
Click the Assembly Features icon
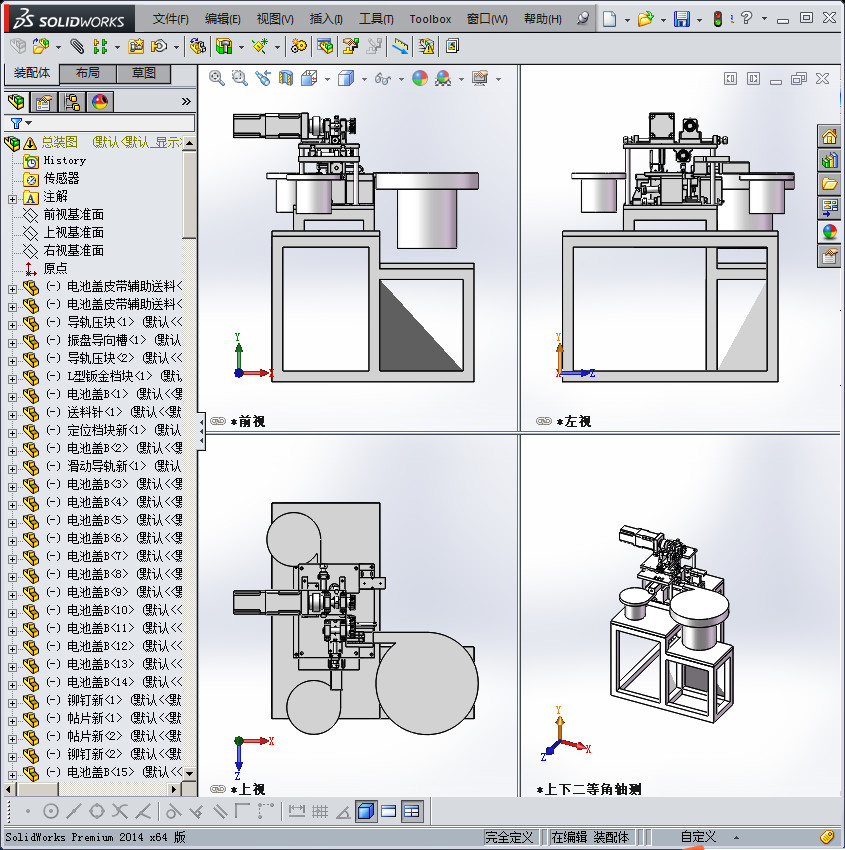pyautogui.click(x=224, y=47)
